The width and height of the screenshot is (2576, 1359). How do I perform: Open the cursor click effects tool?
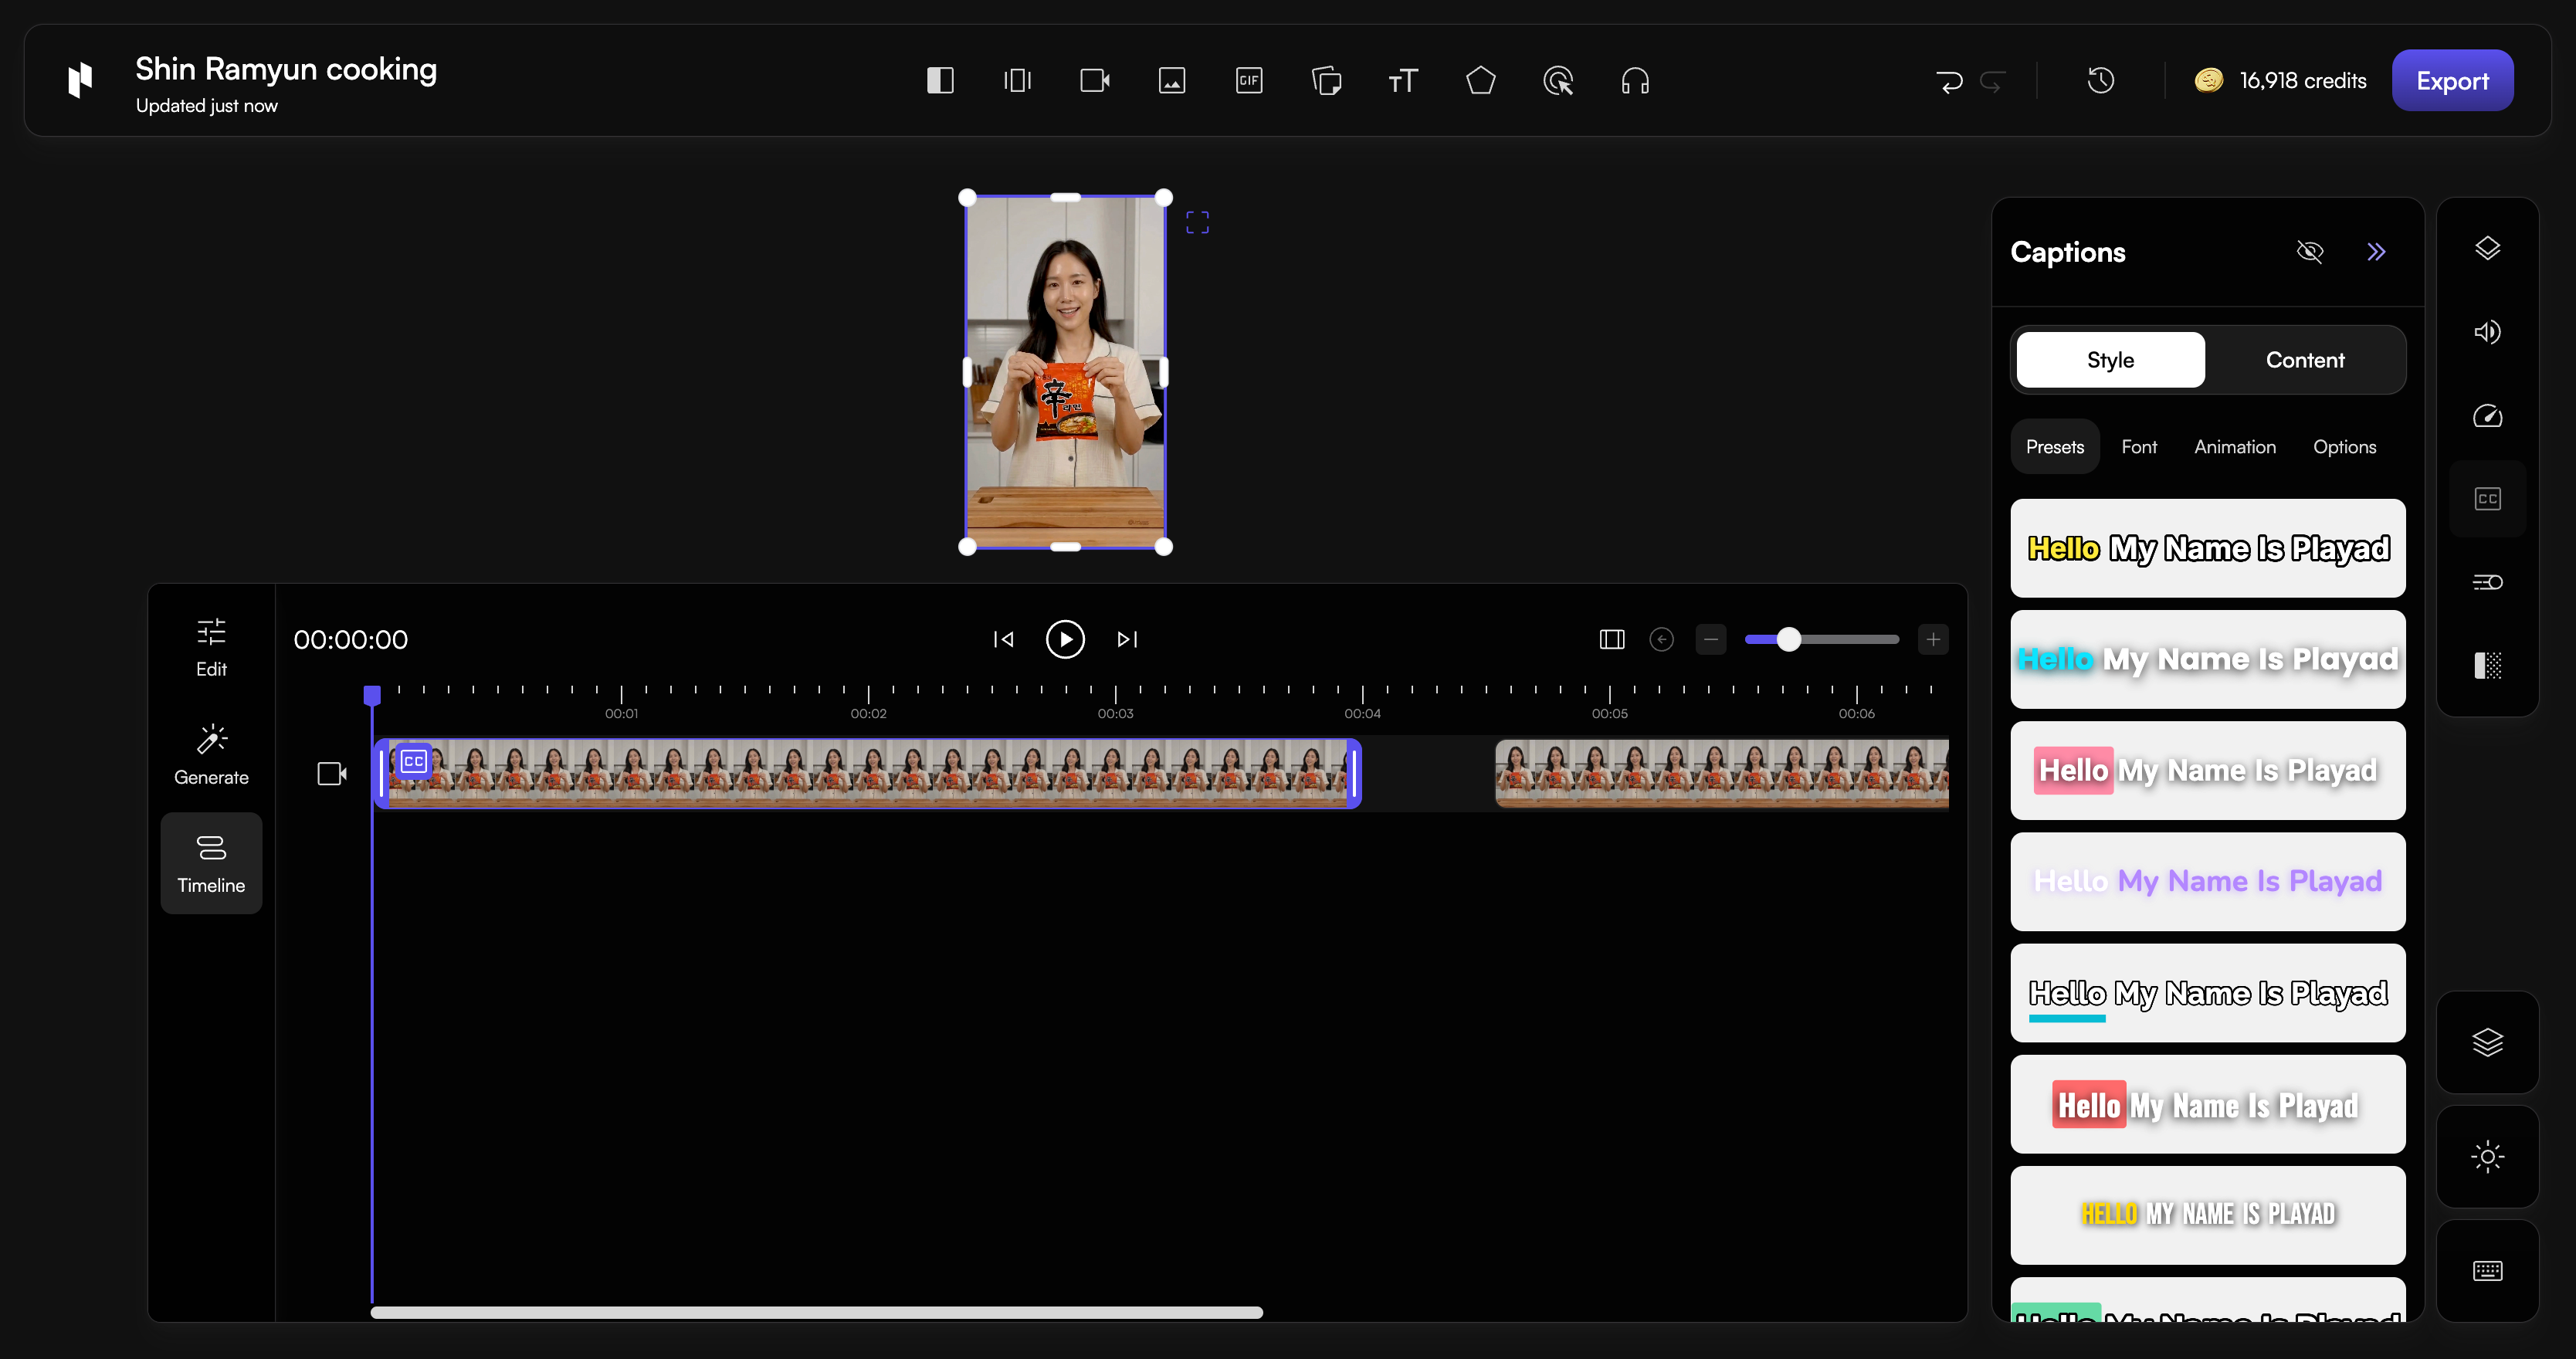(1558, 80)
